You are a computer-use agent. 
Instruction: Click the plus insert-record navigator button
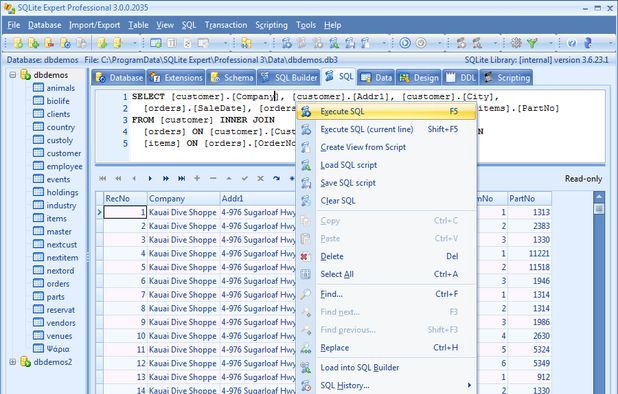click(197, 178)
